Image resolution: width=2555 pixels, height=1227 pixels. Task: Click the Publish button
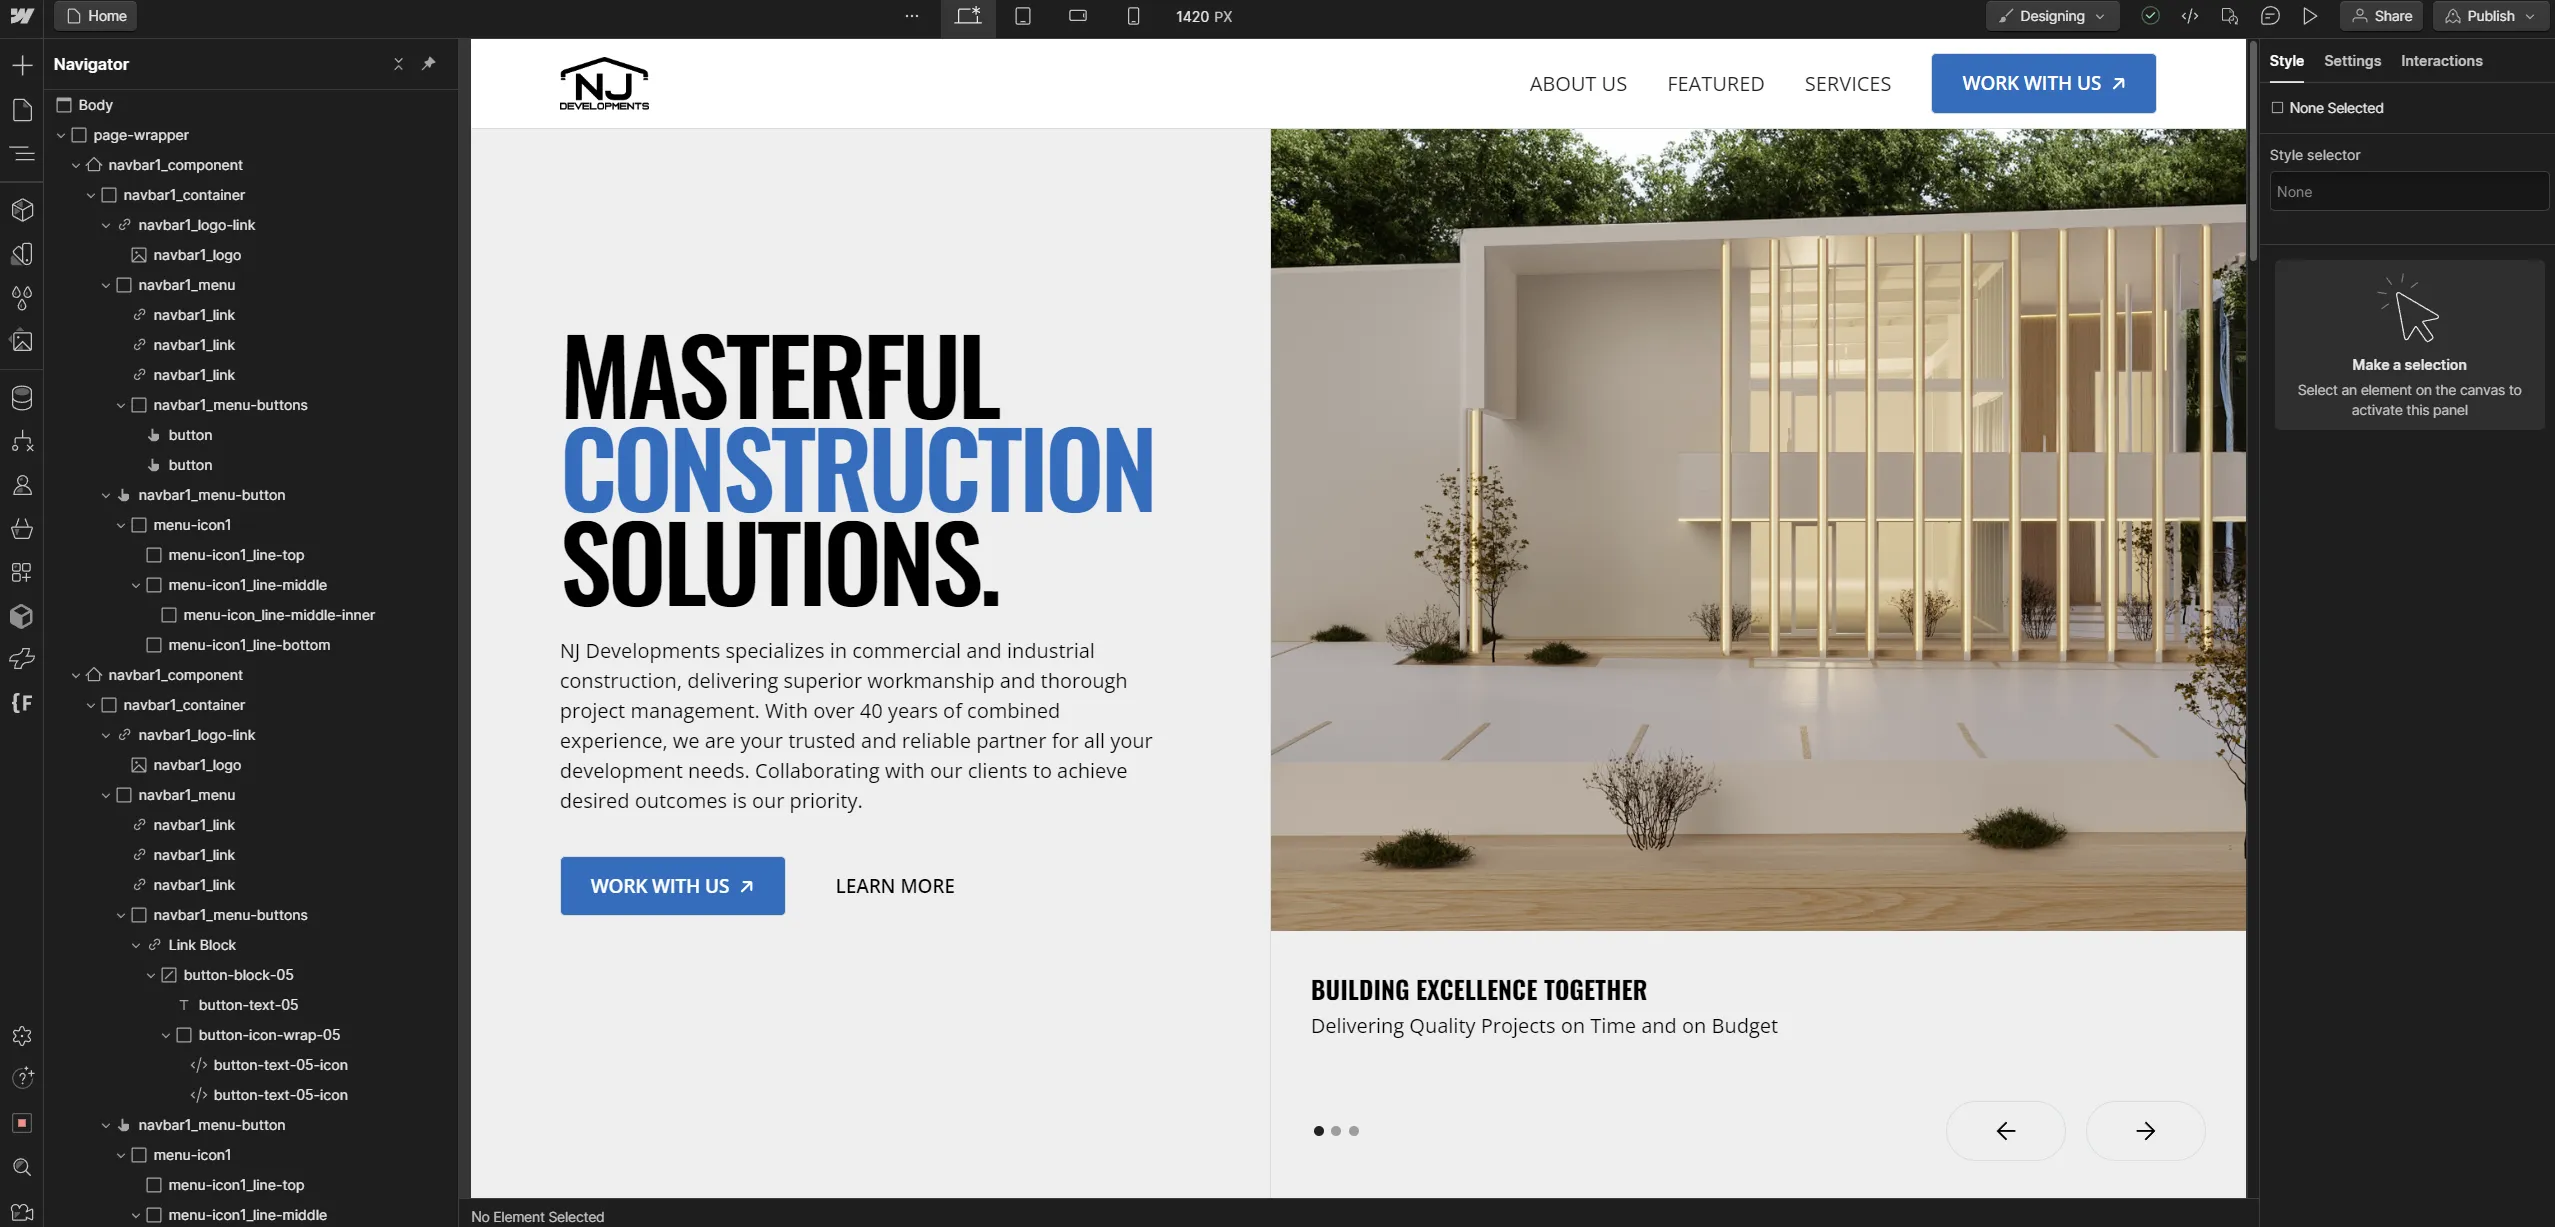(2490, 16)
